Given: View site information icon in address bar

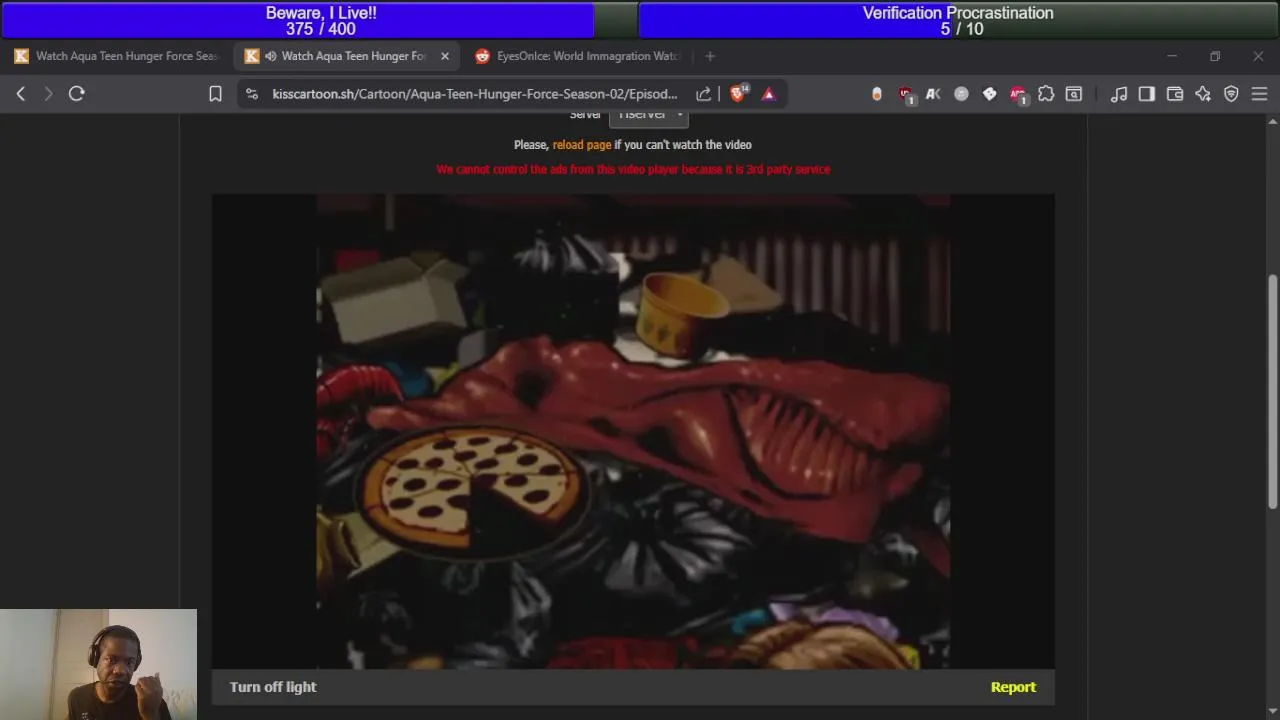Looking at the screenshot, I should pyautogui.click(x=252, y=94).
